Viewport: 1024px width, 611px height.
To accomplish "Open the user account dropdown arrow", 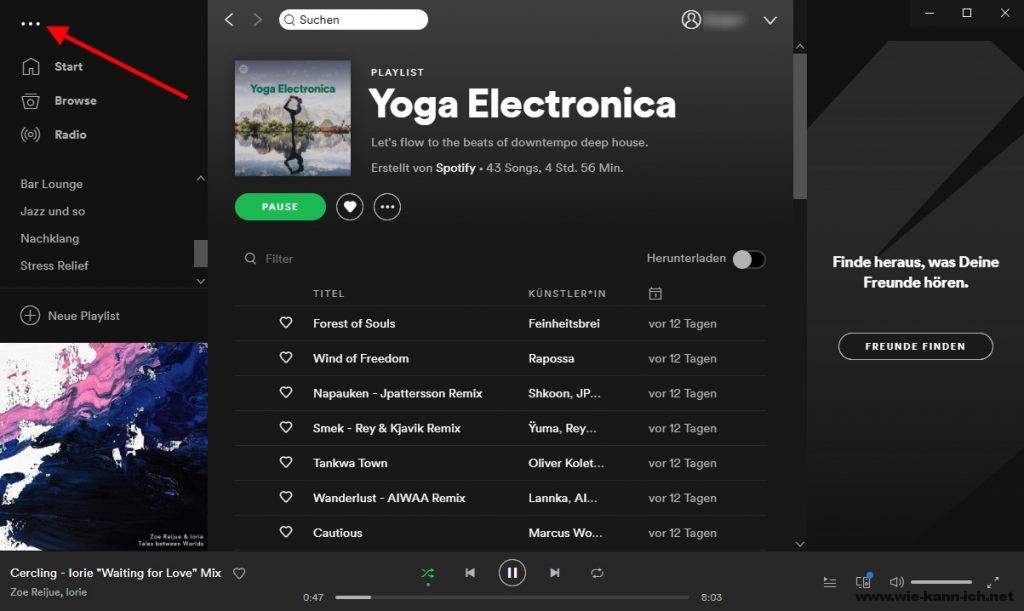I will coord(770,20).
